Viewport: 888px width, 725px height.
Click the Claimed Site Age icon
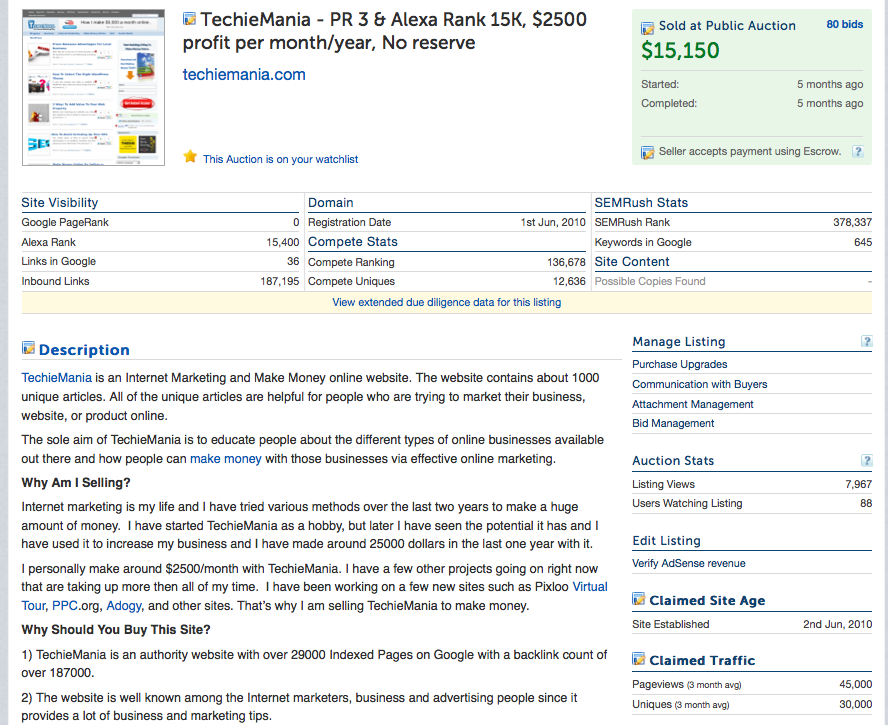[639, 599]
